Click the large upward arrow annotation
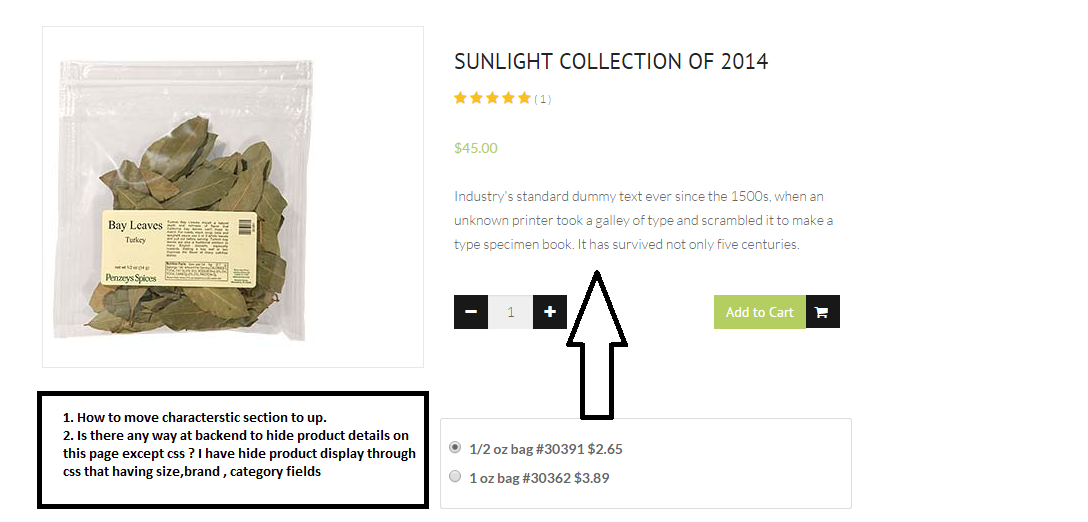1088x522 pixels. tap(597, 350)
